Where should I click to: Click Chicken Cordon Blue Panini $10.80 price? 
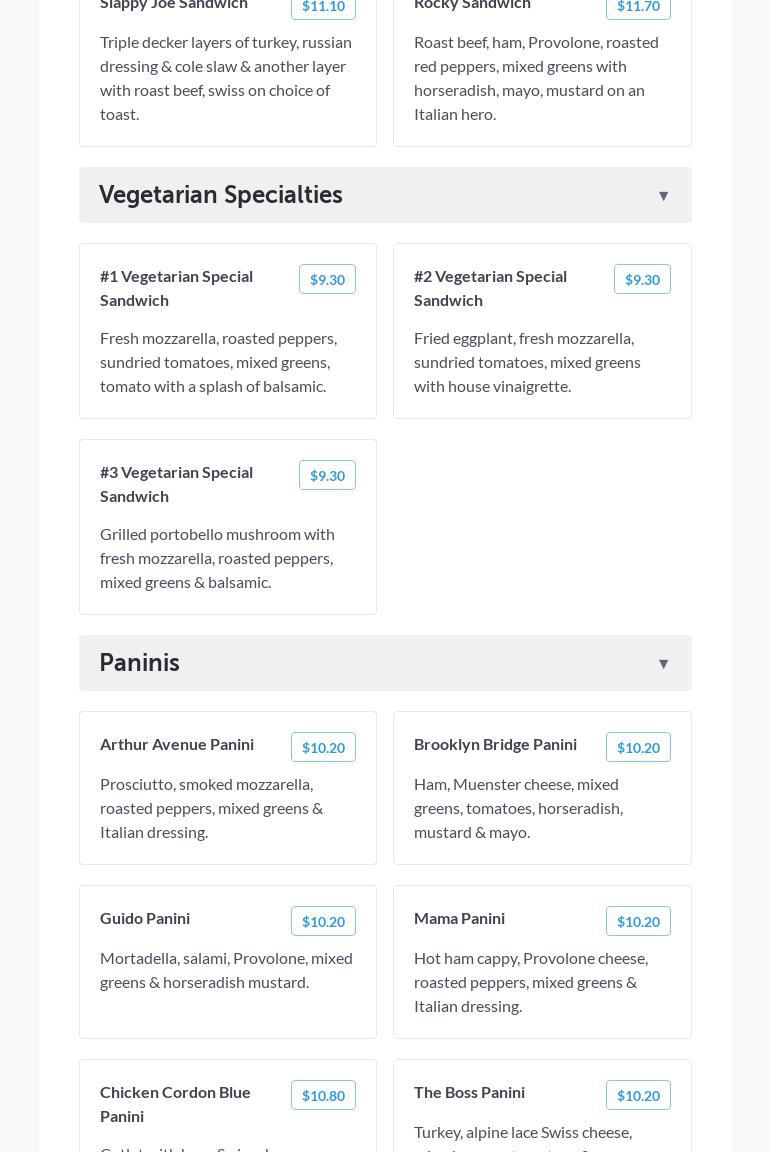tap(323, 1096)
